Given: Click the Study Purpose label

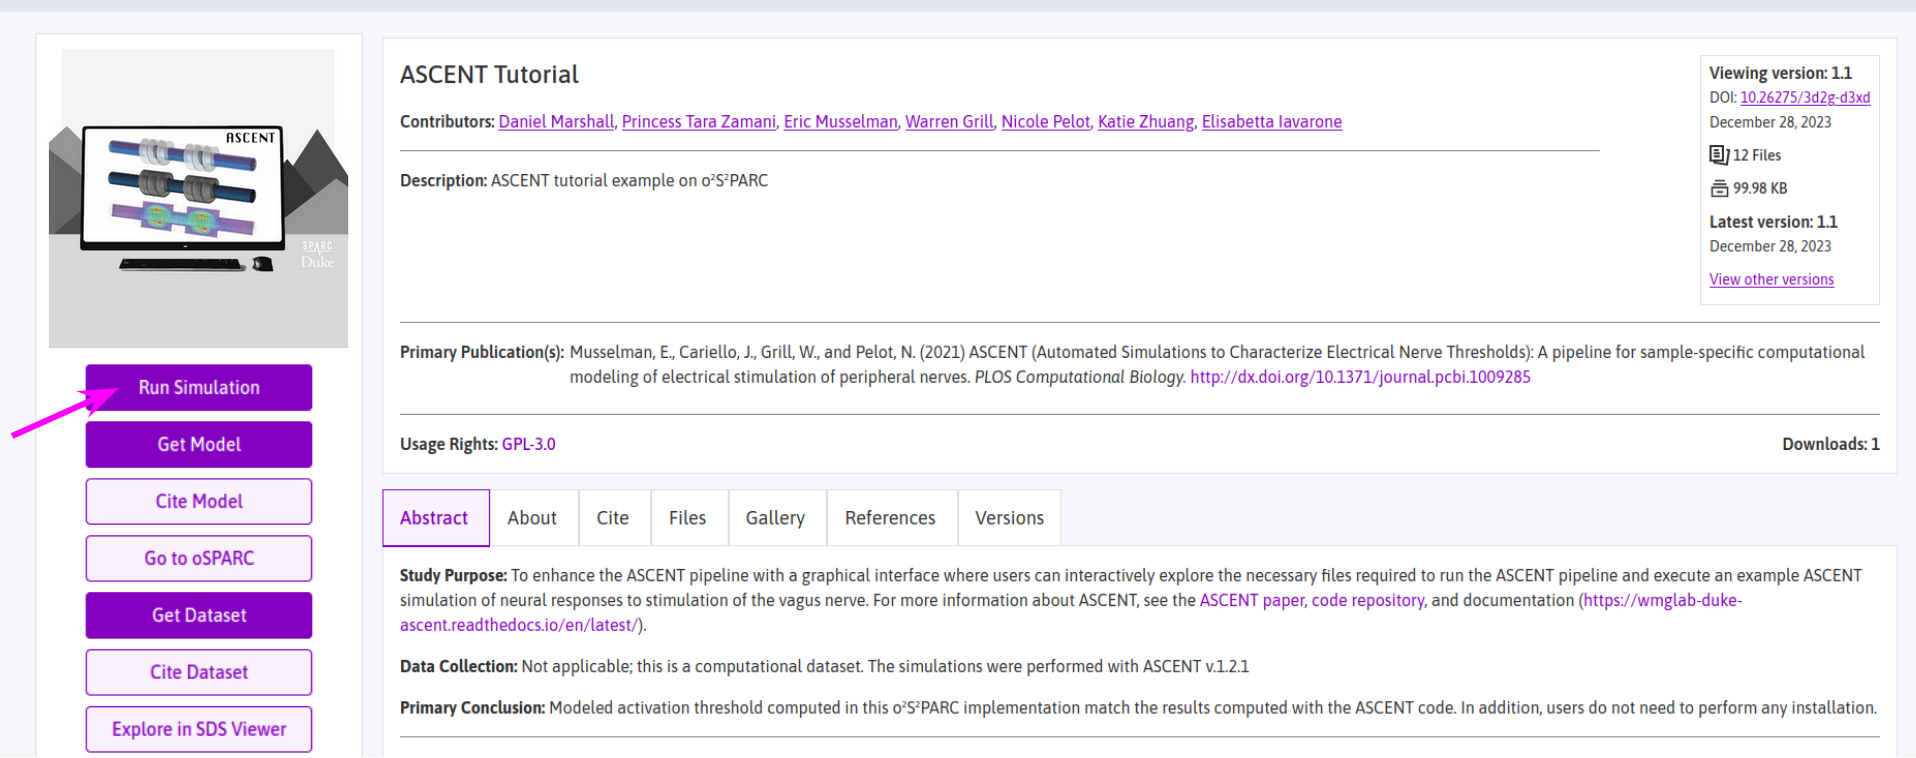Looking at the screenshot, I should coord(453,575).
